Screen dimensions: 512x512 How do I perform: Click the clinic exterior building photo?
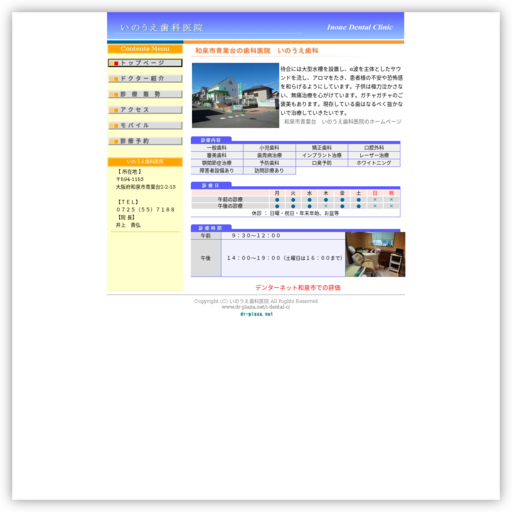235,95
